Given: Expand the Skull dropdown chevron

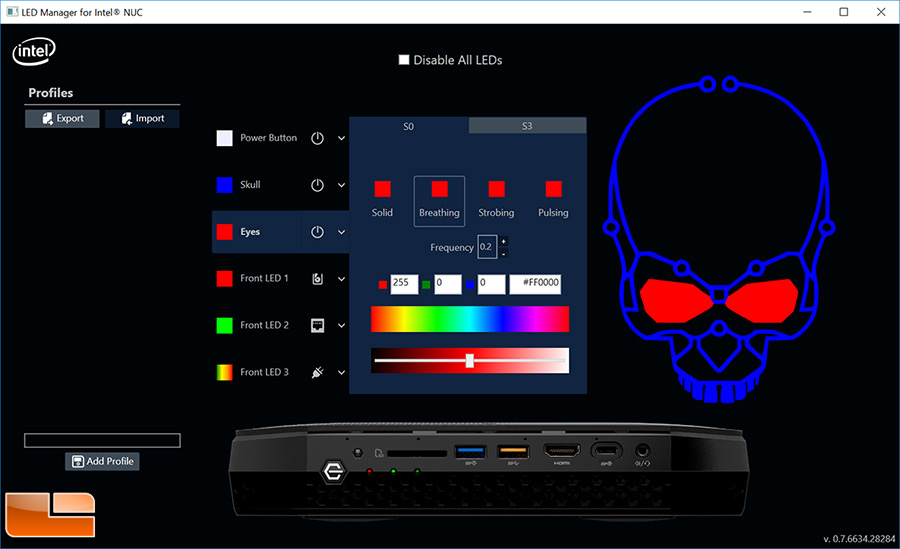Looking at the screenshot, I should click(x=342, y=185).
